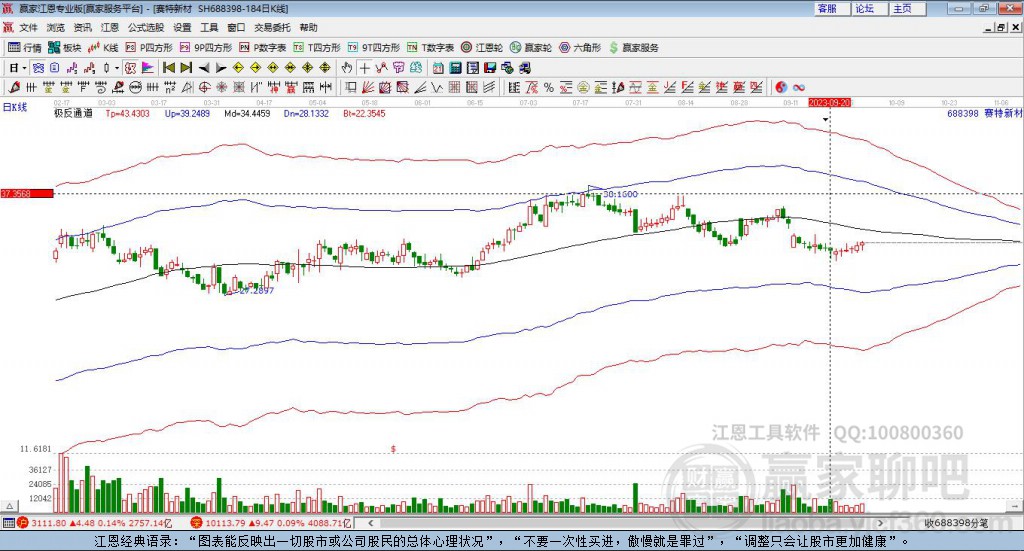This screenshot has width=1024, height=551.
Task: Open the P数字表 number table
Action: [263, 48]
